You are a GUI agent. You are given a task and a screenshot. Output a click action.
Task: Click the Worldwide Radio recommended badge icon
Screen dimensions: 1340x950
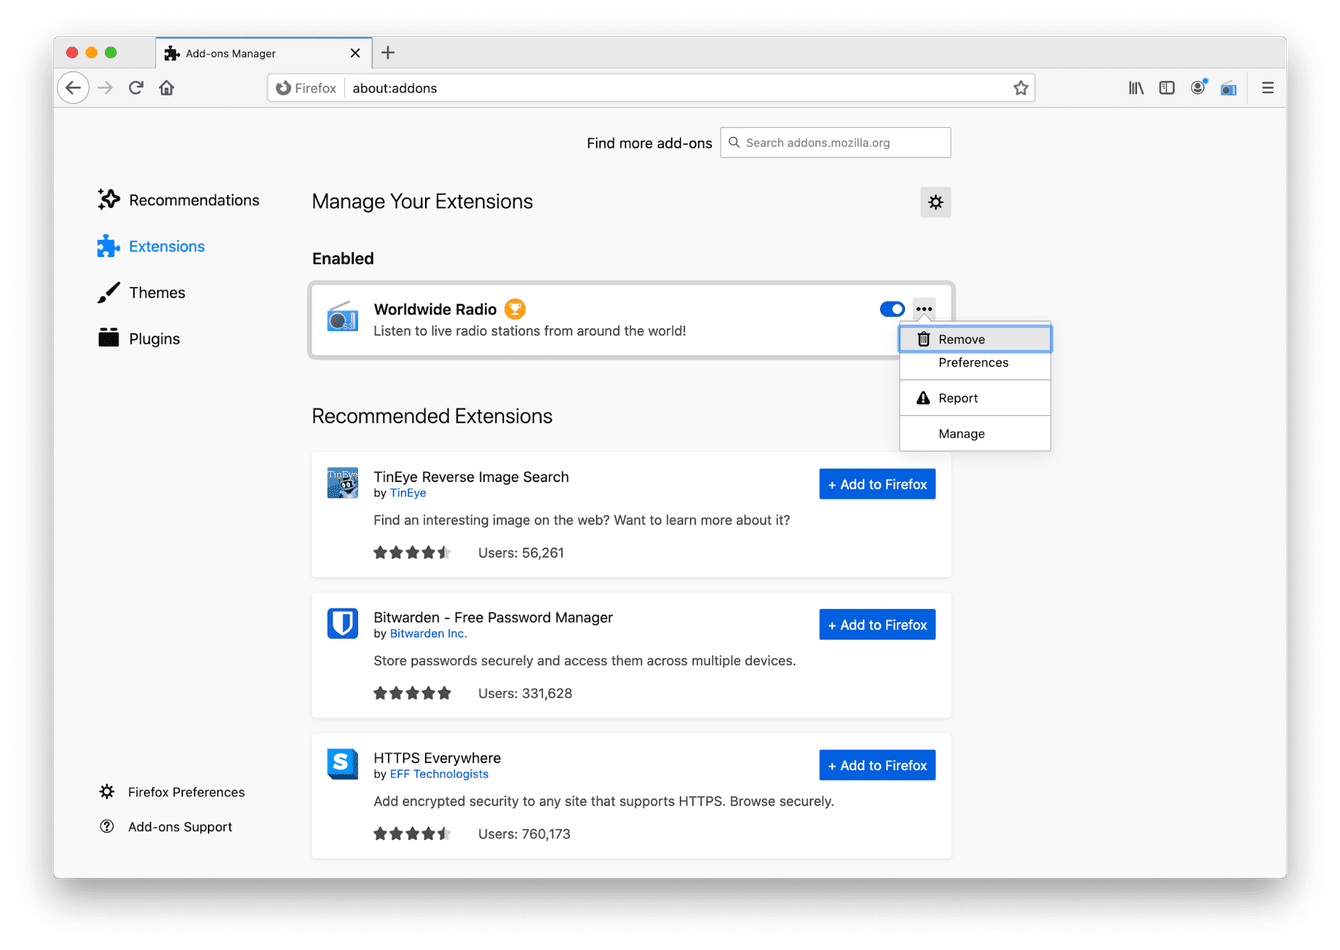coord(515,309)
